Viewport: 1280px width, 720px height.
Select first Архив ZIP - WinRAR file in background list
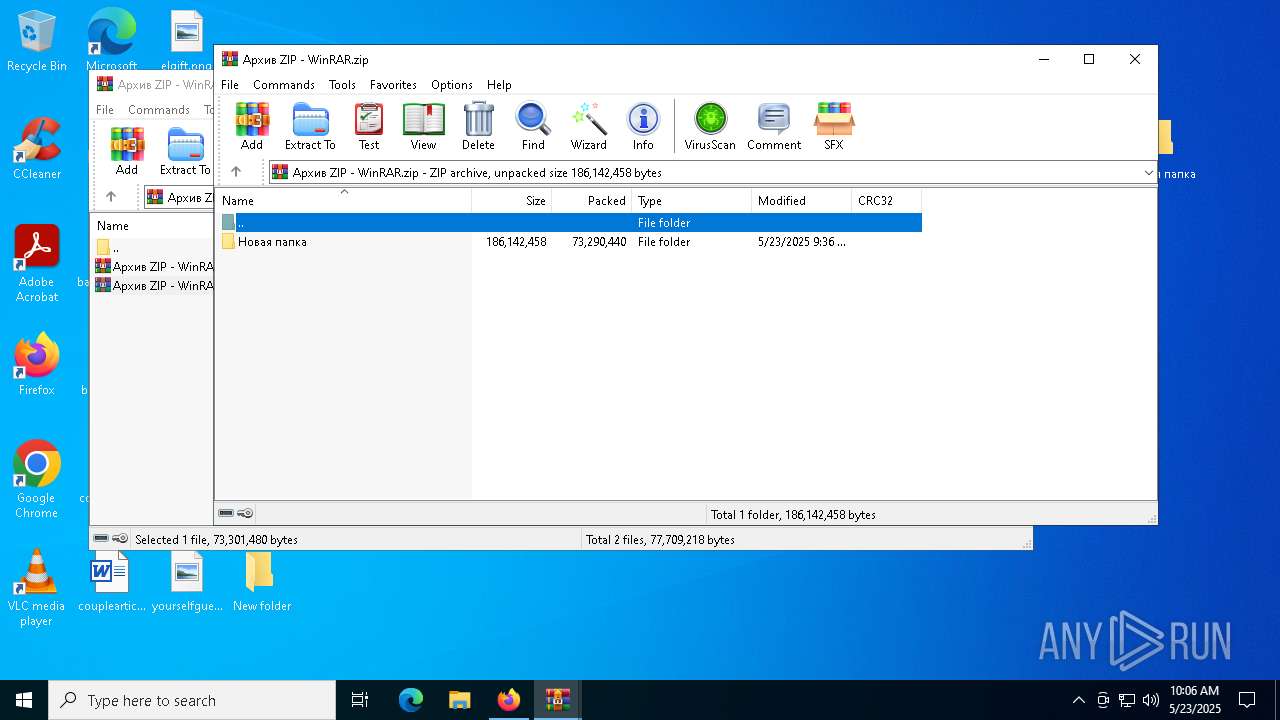pos(153,267)
